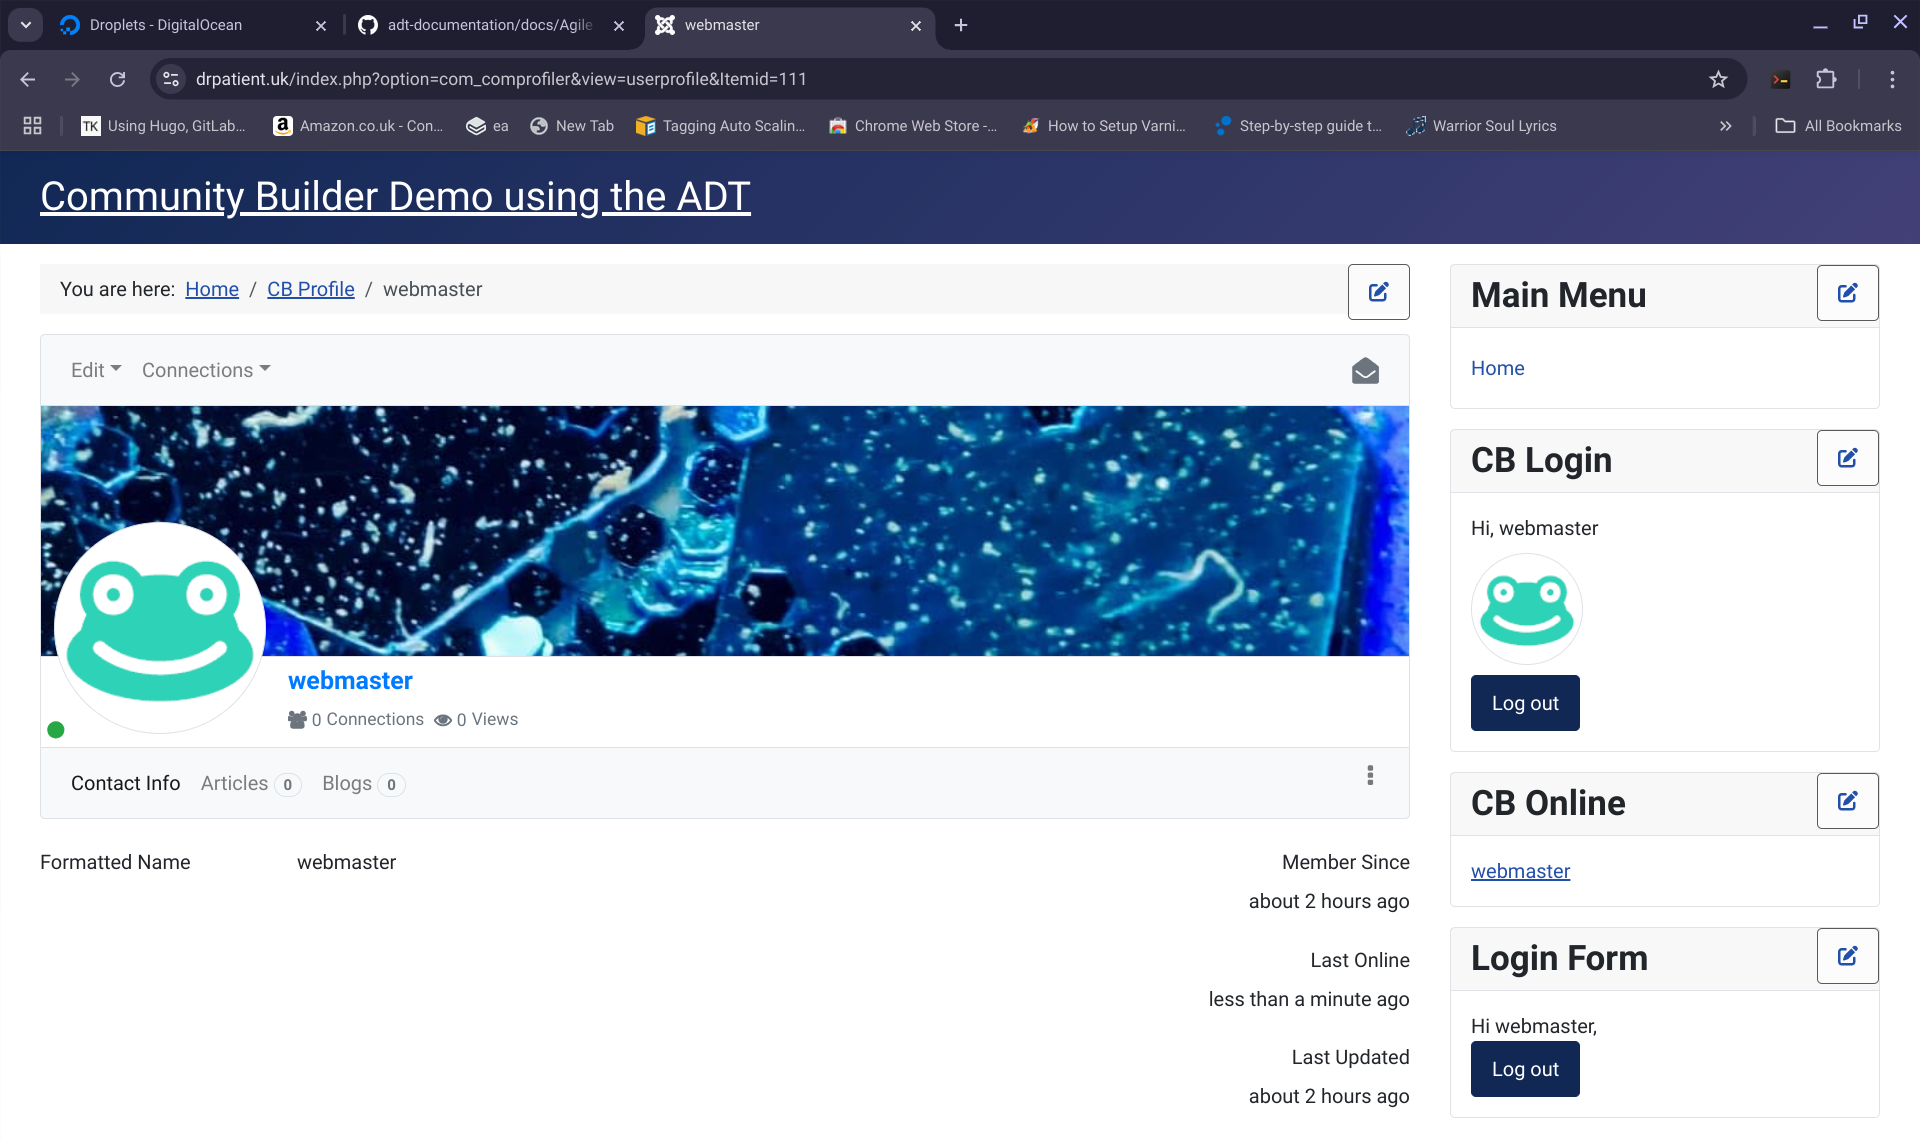Viewport: 1920px width, 1140px height.
Task: Edit the CB Online module
Action: tap(1847, 801)
